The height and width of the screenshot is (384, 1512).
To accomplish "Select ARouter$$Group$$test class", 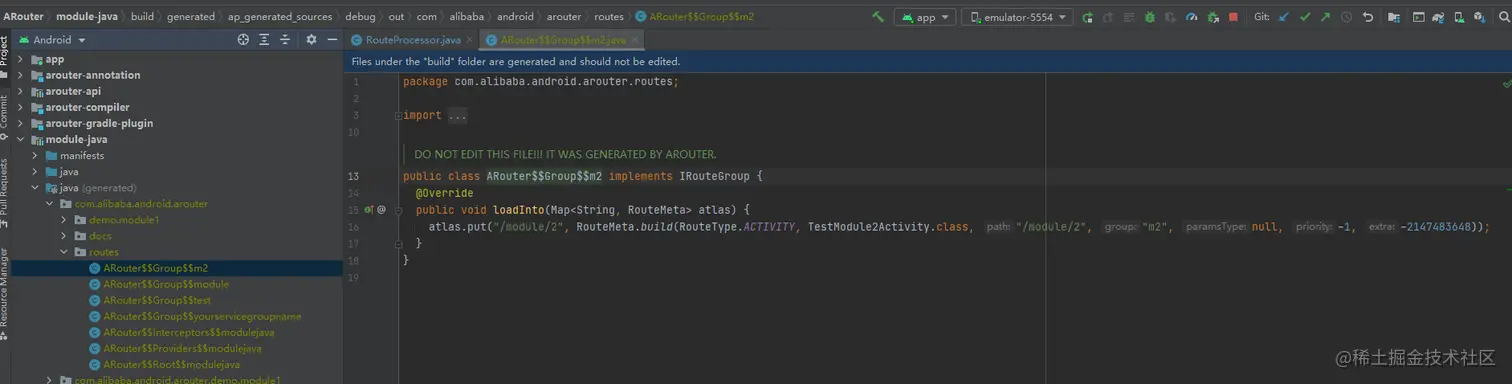I will click(149, 300).
